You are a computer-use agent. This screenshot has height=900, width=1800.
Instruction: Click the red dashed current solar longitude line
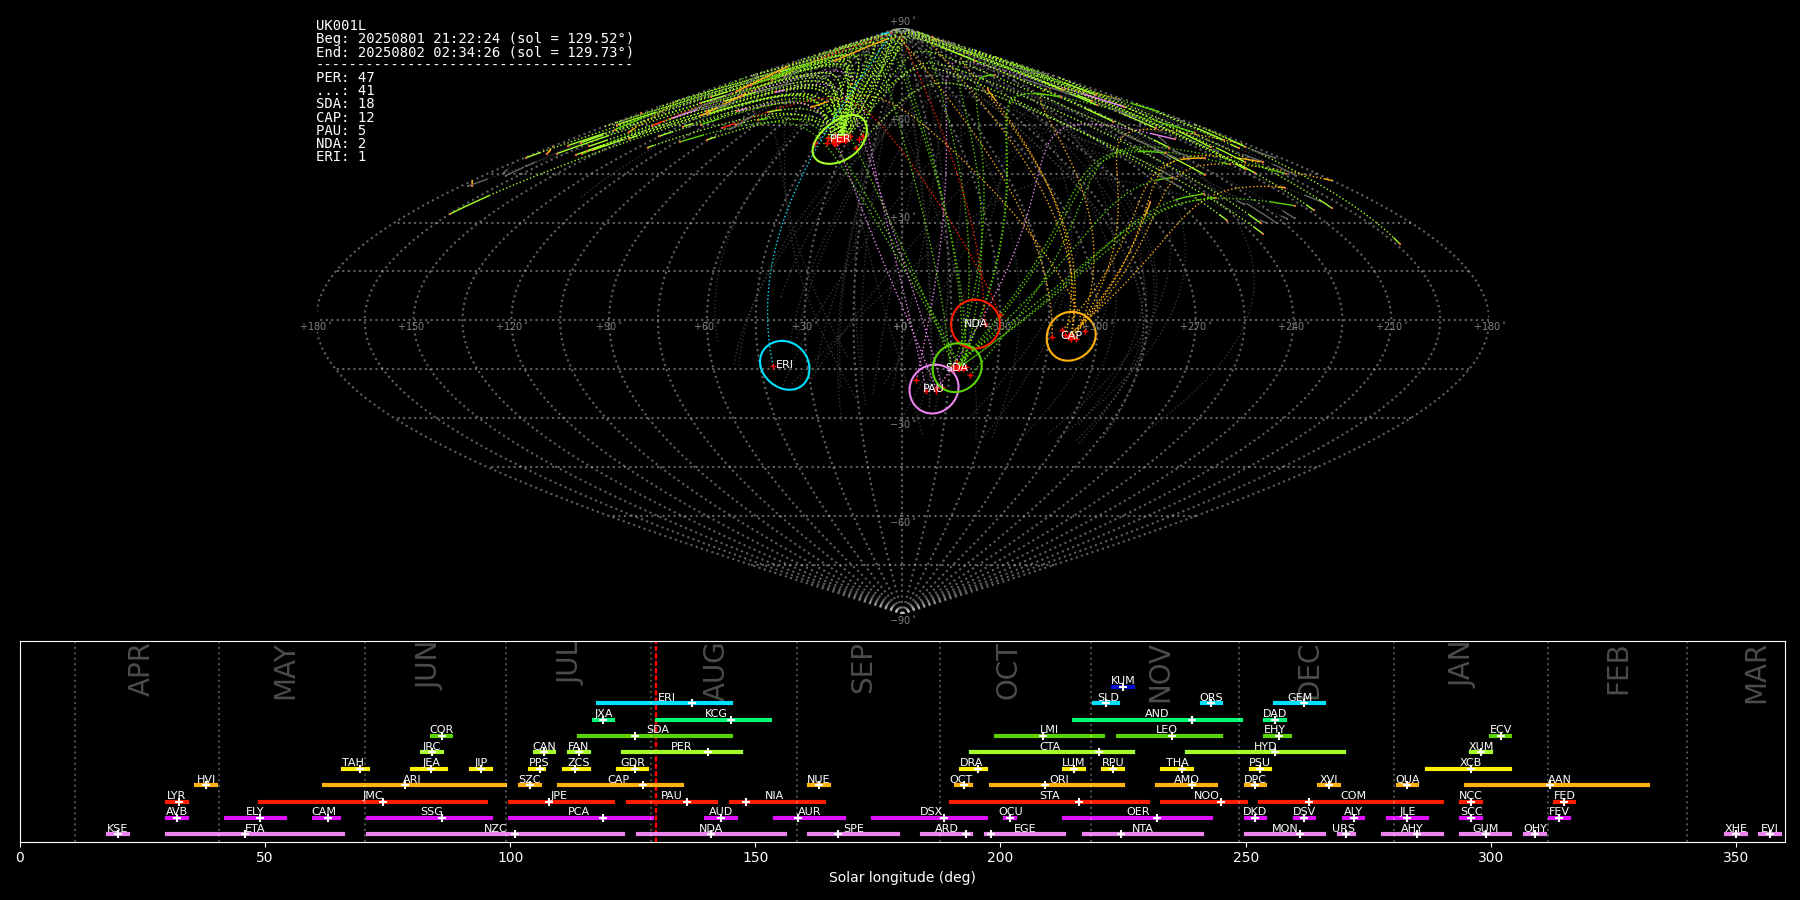pyautogui.click(x=656, y=741)
